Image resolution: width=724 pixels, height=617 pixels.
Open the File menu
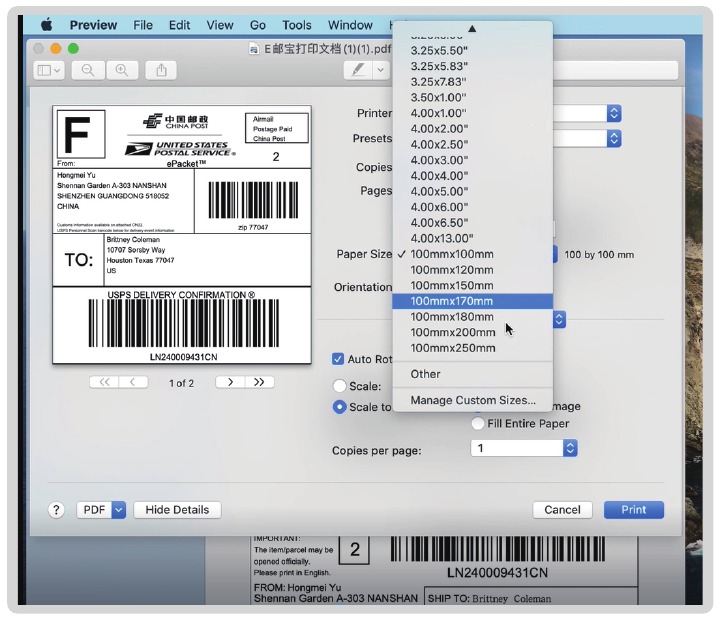[143, 25]
